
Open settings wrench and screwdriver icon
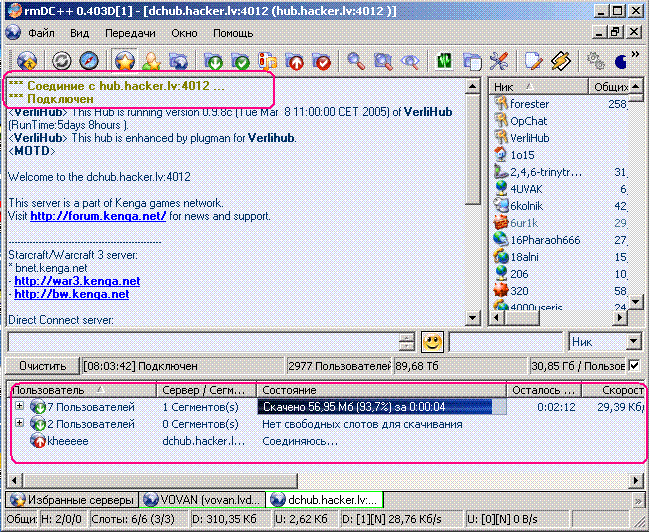click(498, 61)
